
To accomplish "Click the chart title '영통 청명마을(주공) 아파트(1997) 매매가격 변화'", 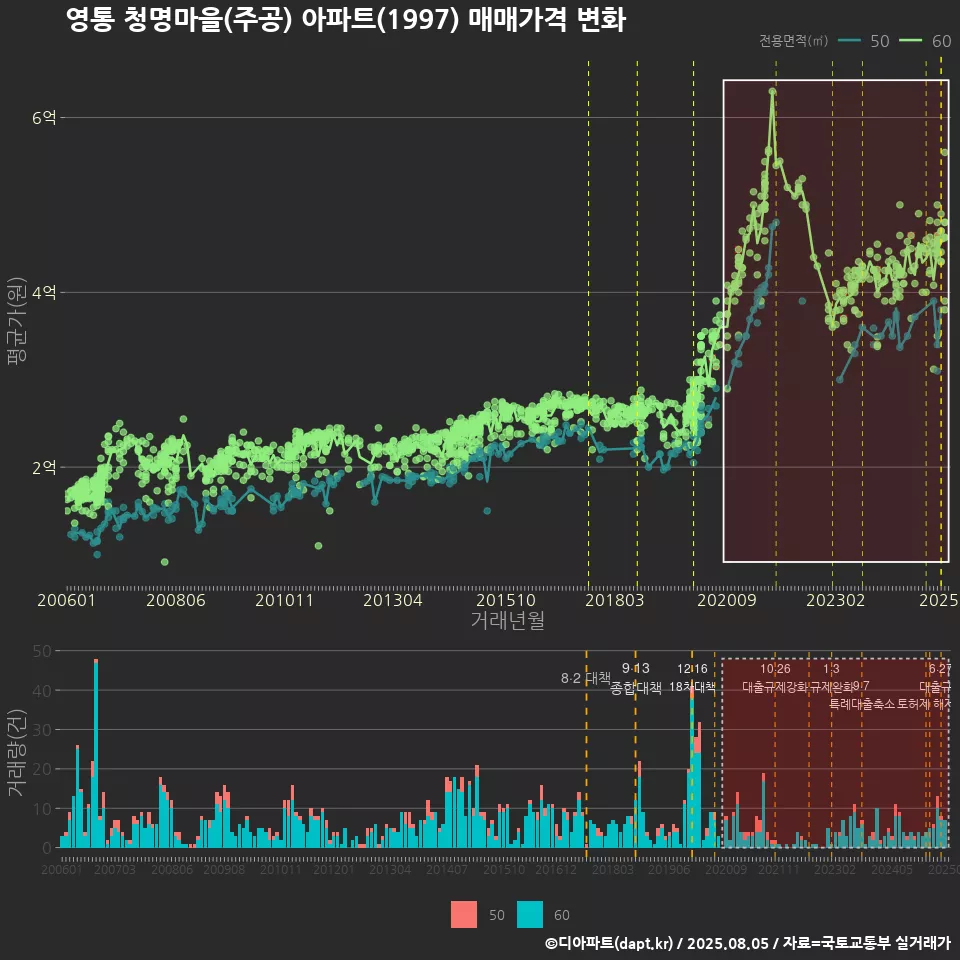I will click(x=345, y=20).
